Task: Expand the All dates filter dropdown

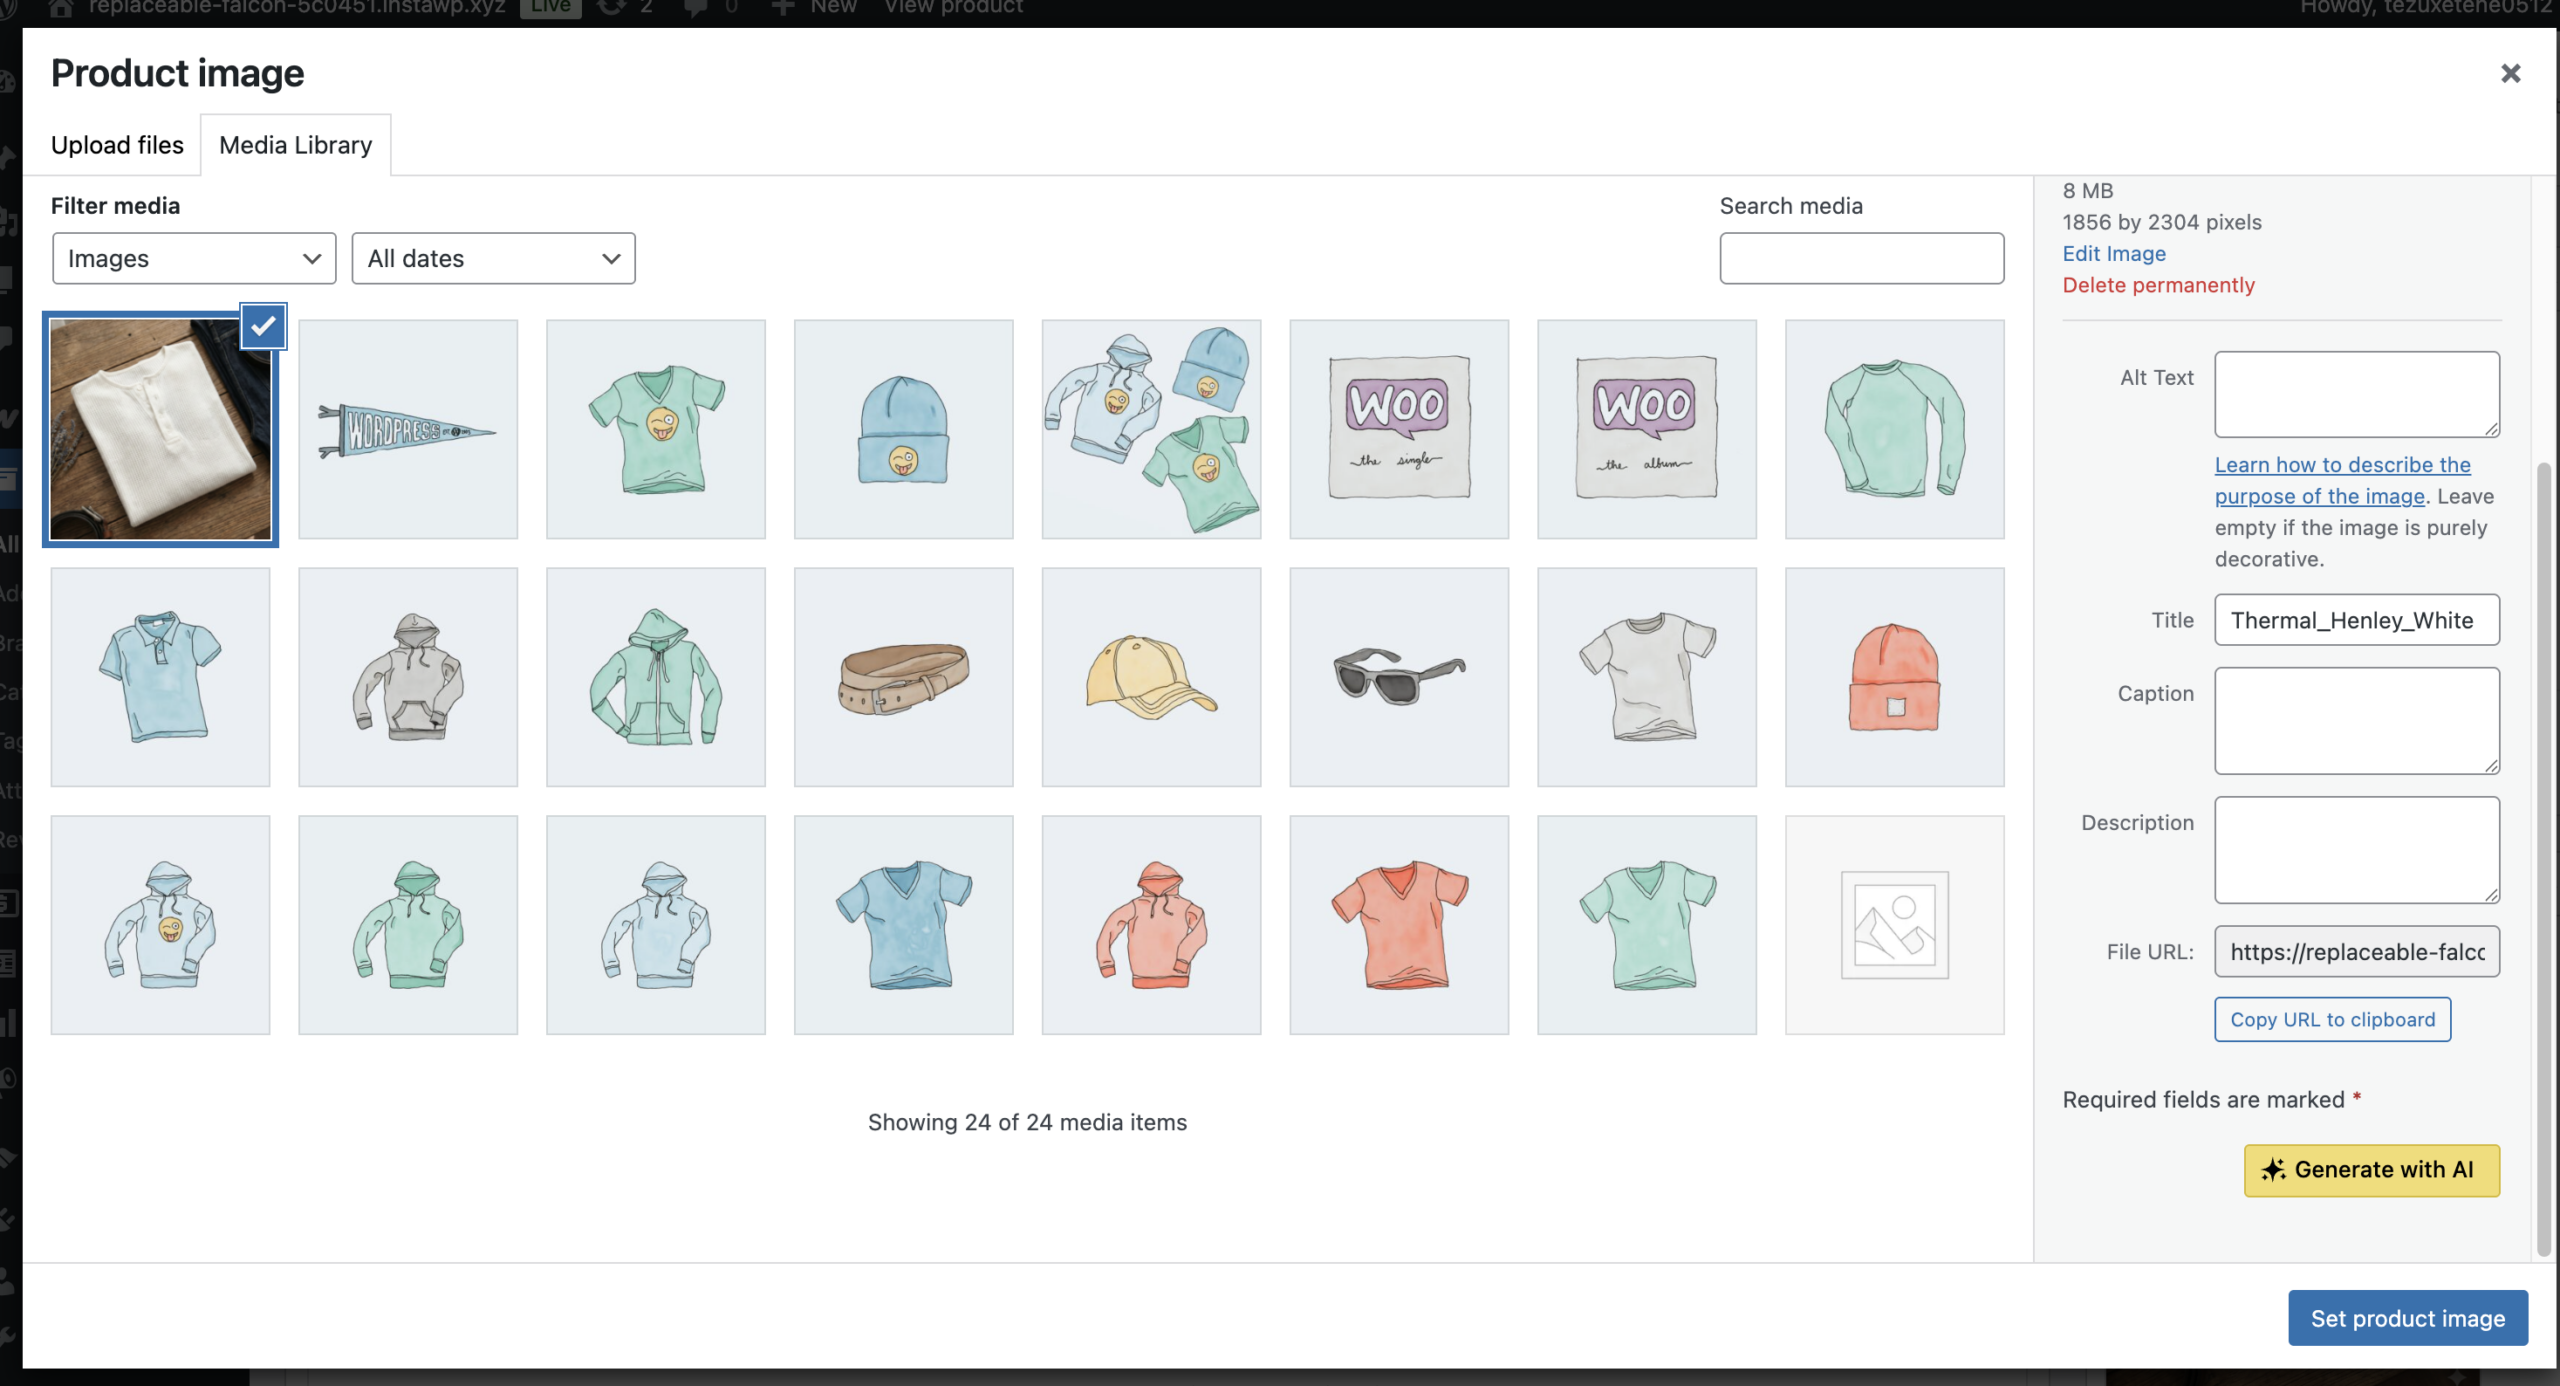Action: tap(493, 258)
